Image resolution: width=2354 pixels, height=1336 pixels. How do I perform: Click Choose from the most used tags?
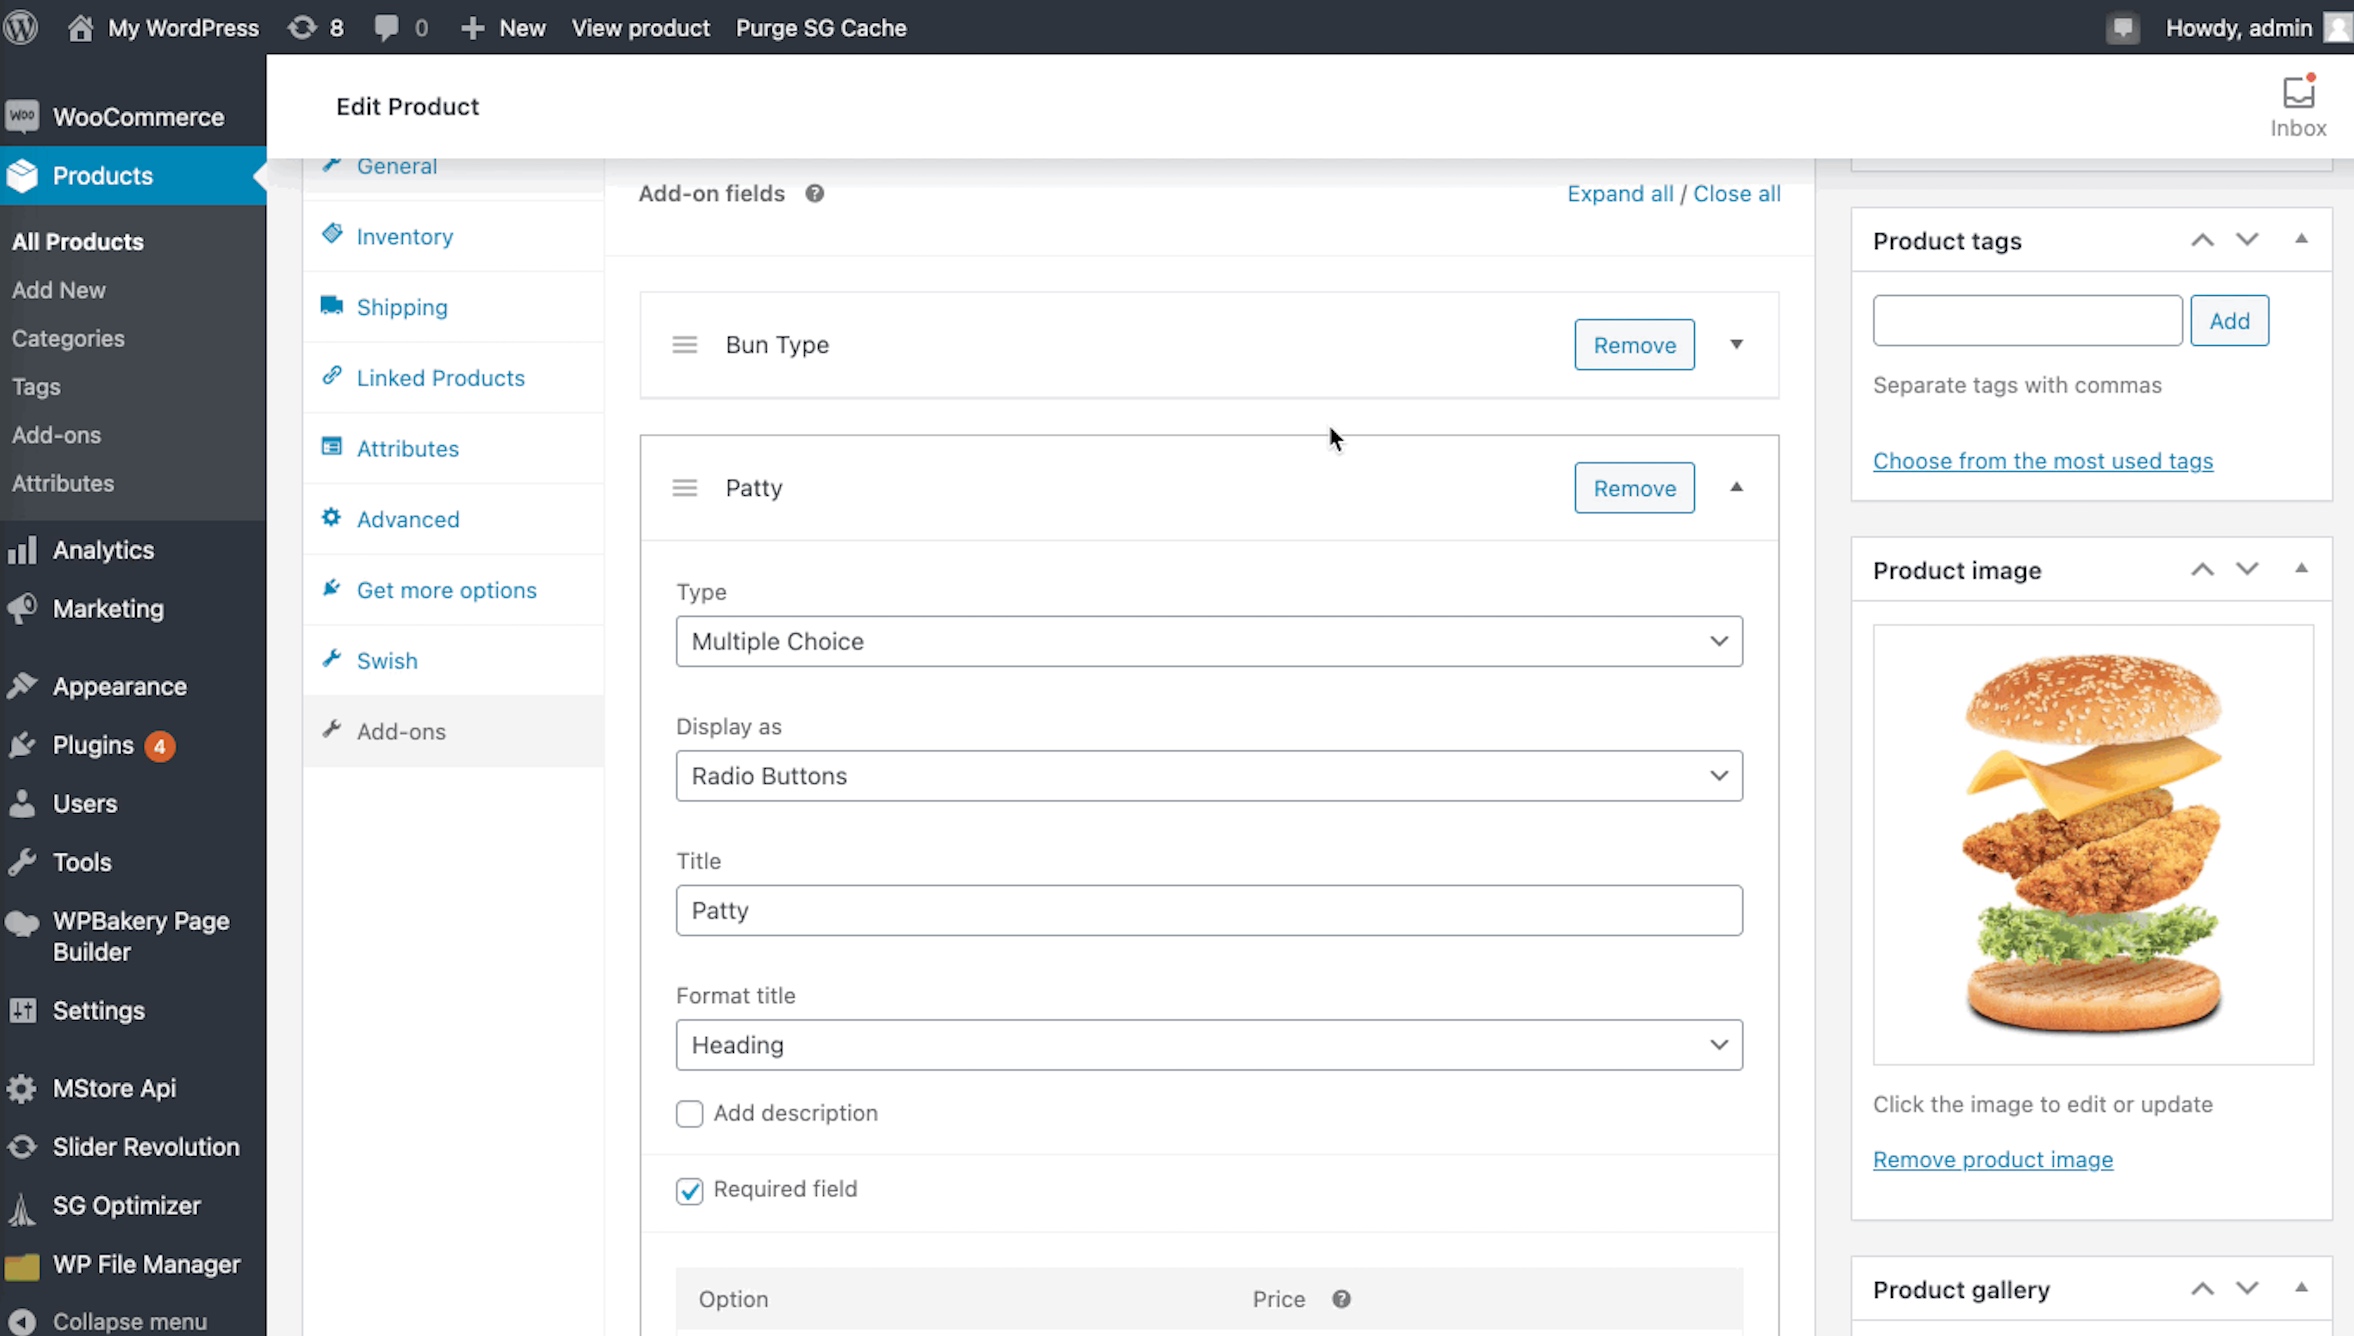(2042, 461)
